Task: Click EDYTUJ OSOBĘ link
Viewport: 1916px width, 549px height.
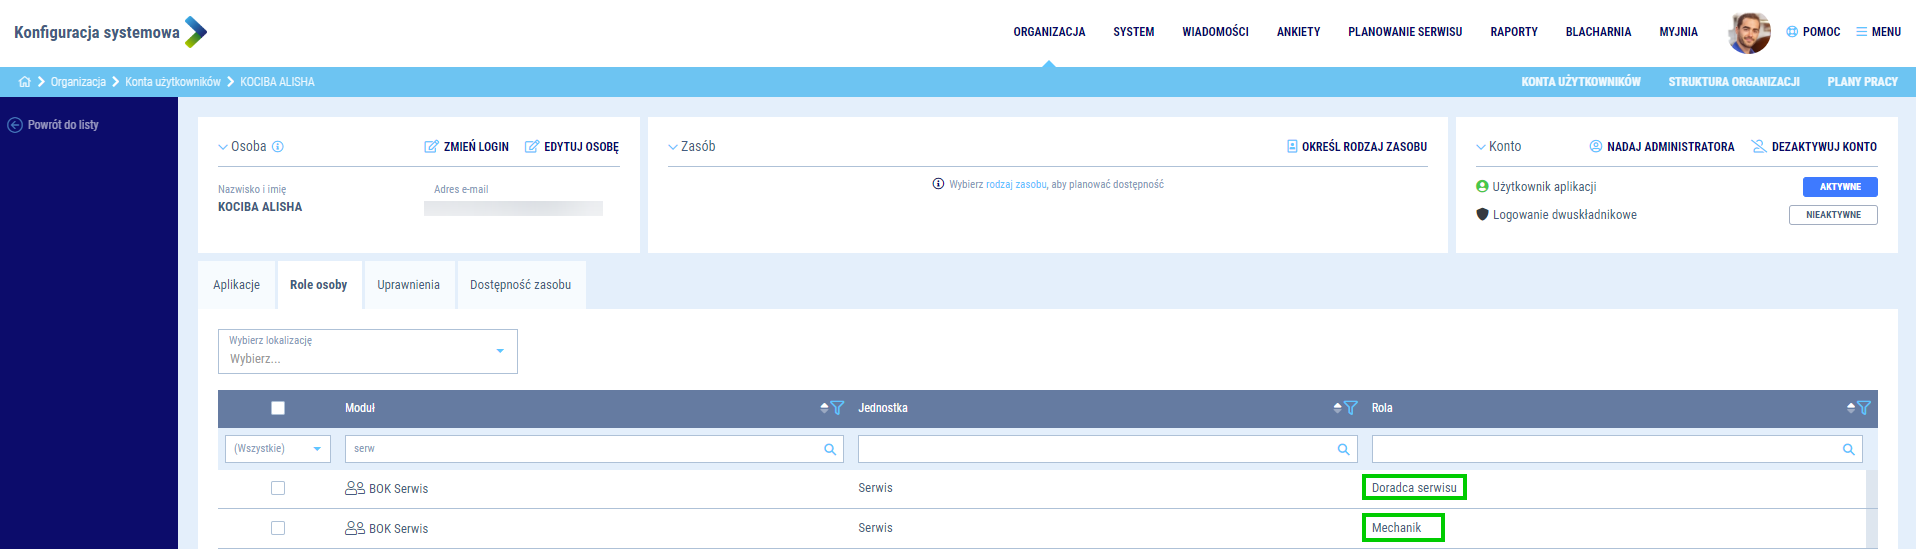Action: tap(571, 147)
